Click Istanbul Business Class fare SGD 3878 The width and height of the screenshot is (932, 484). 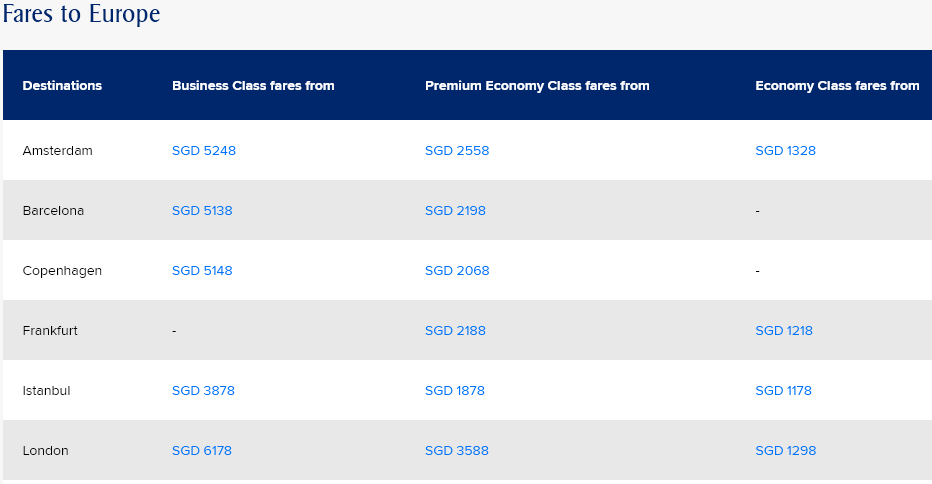pos(203,391)
